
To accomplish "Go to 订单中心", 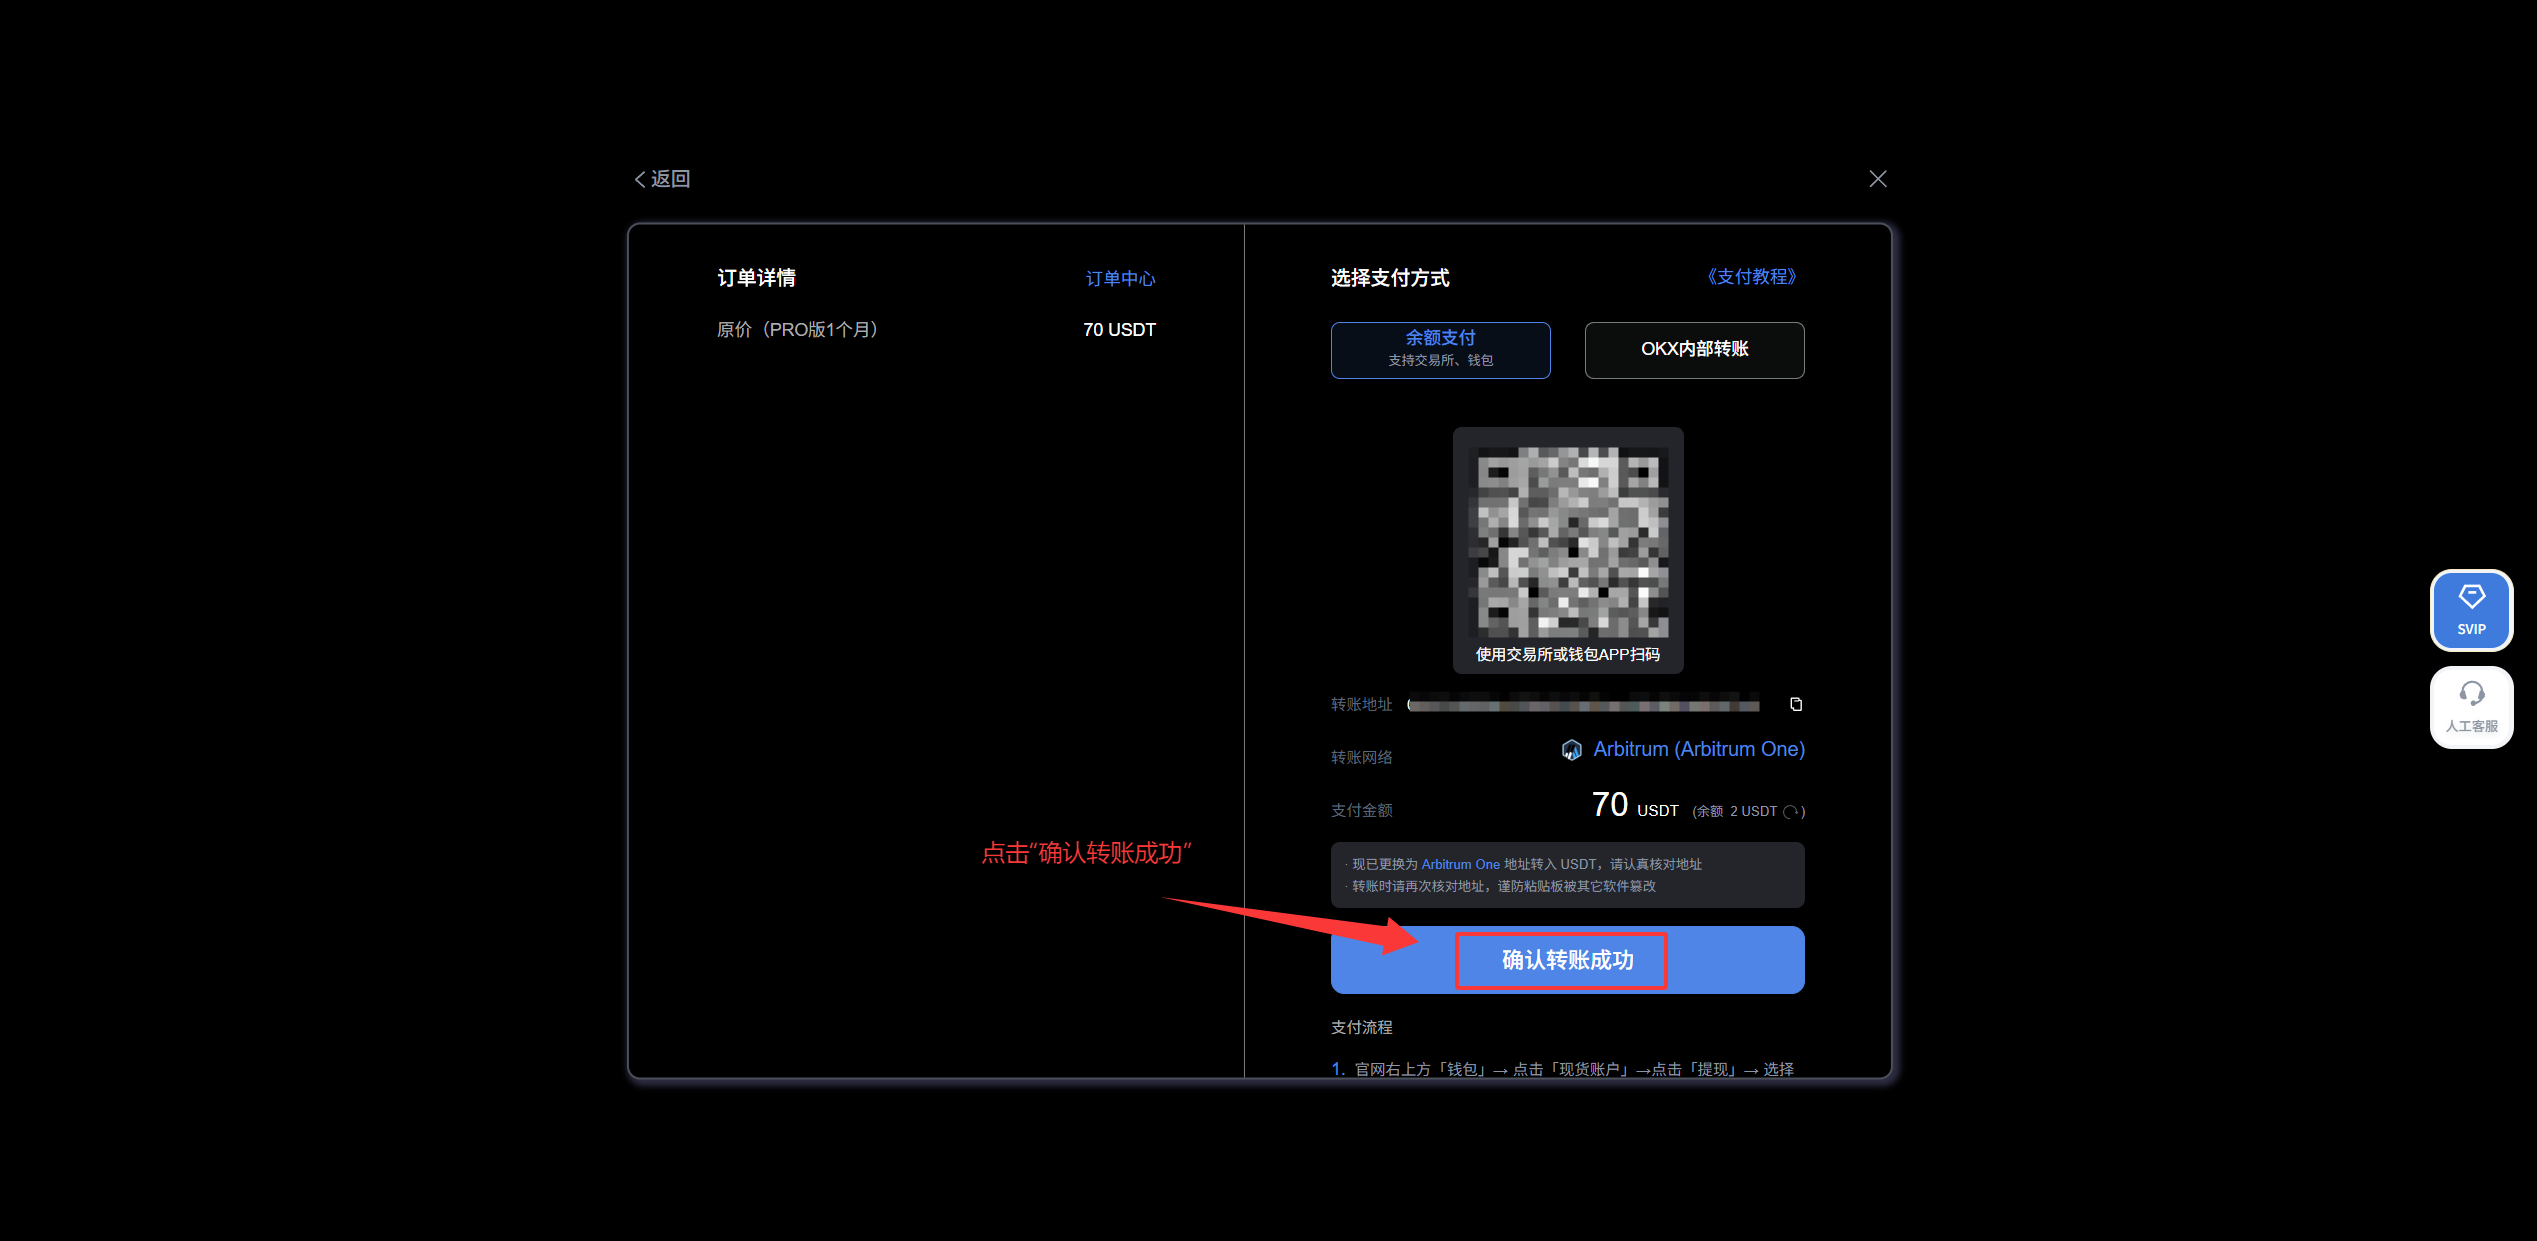I will [x=1119, y=278].
